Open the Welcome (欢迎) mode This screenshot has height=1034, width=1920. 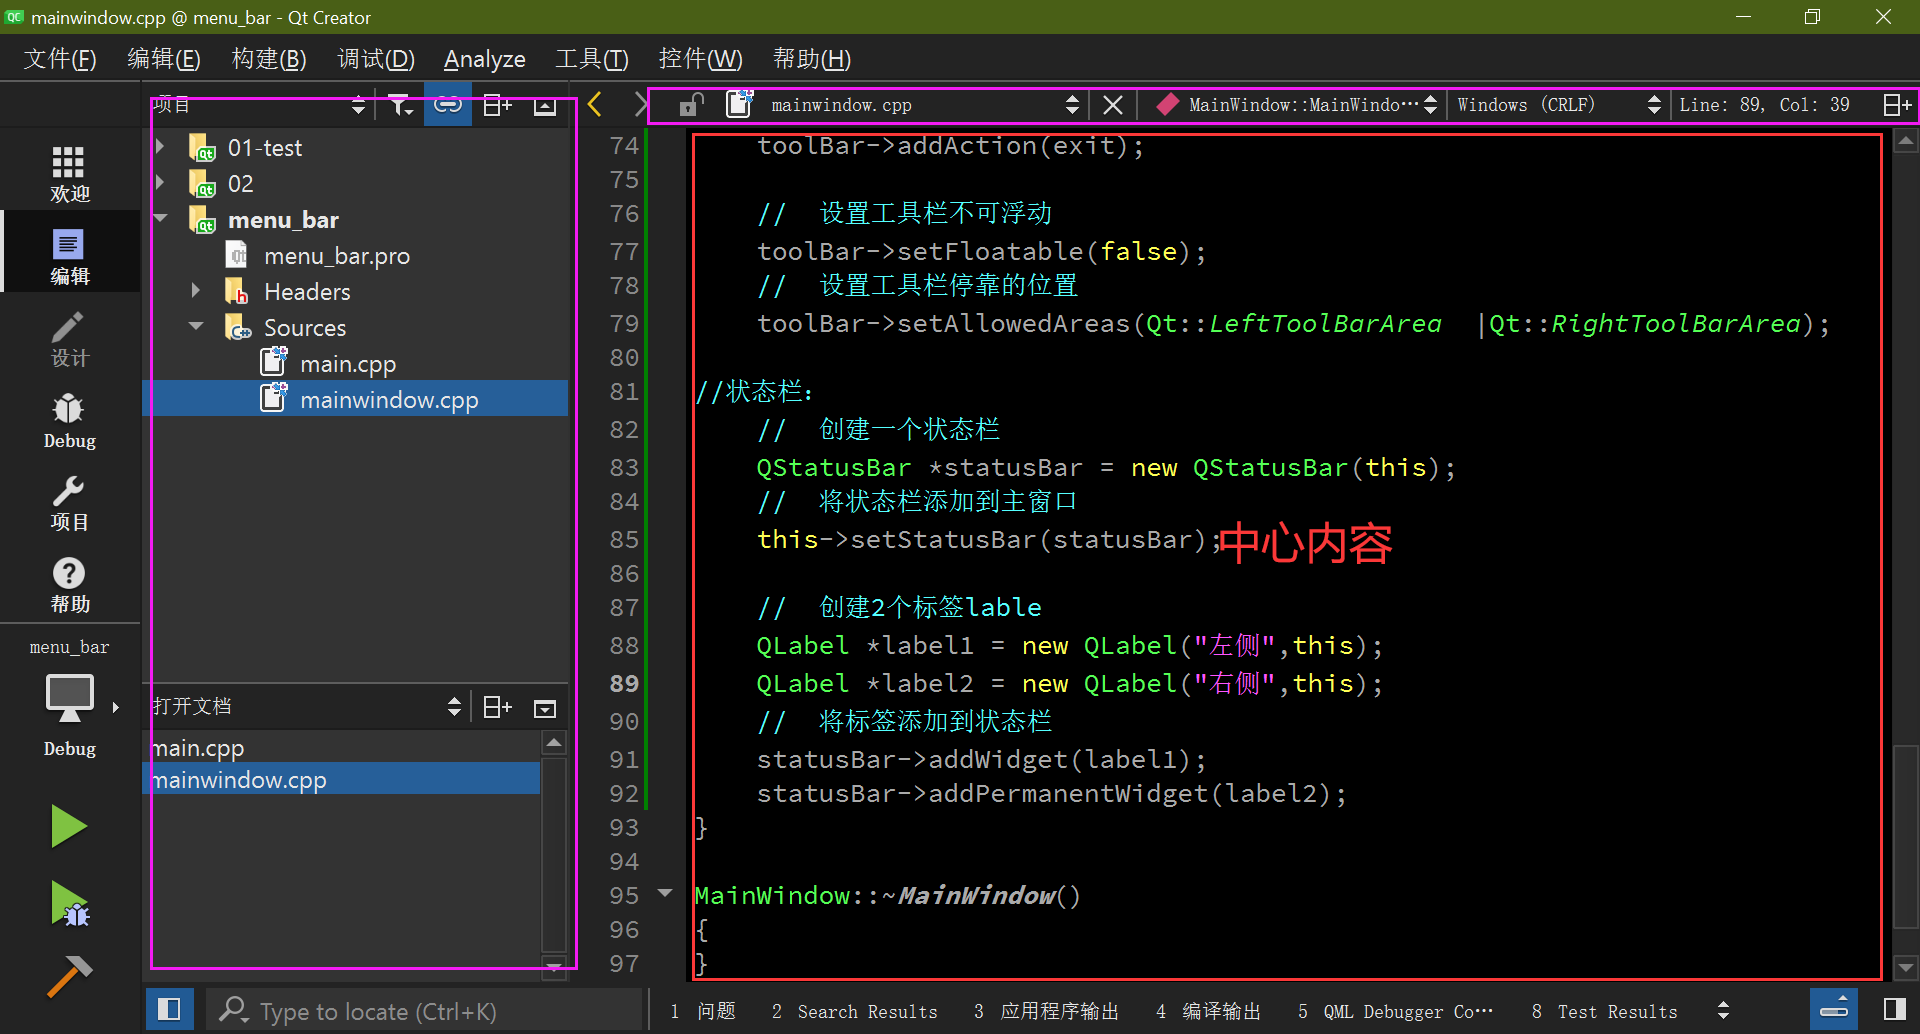(x=69, y=173)
